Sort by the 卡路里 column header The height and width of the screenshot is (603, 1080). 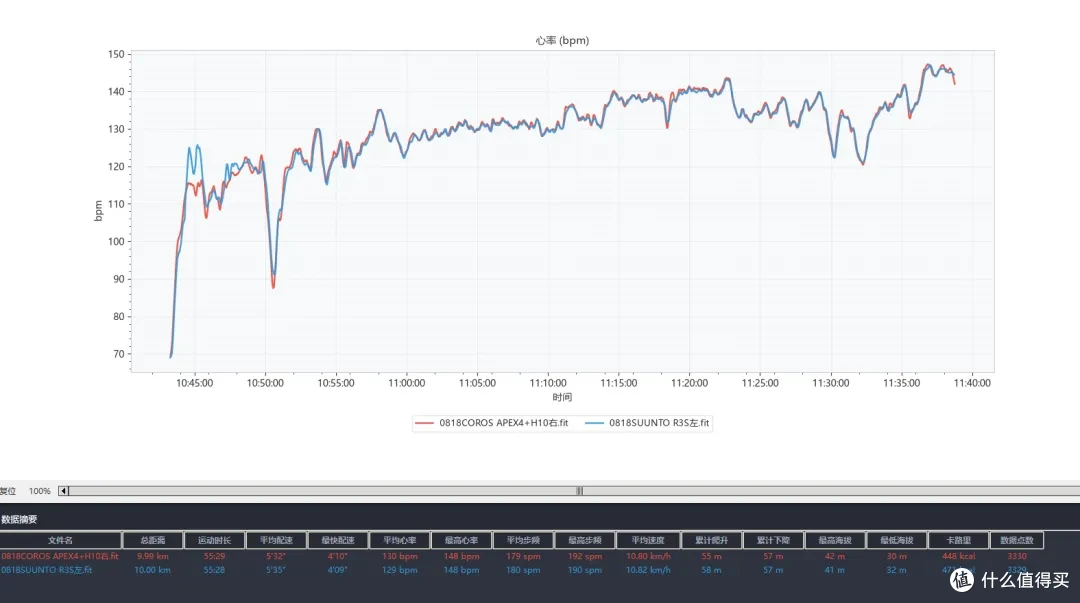tap(958, 540)
